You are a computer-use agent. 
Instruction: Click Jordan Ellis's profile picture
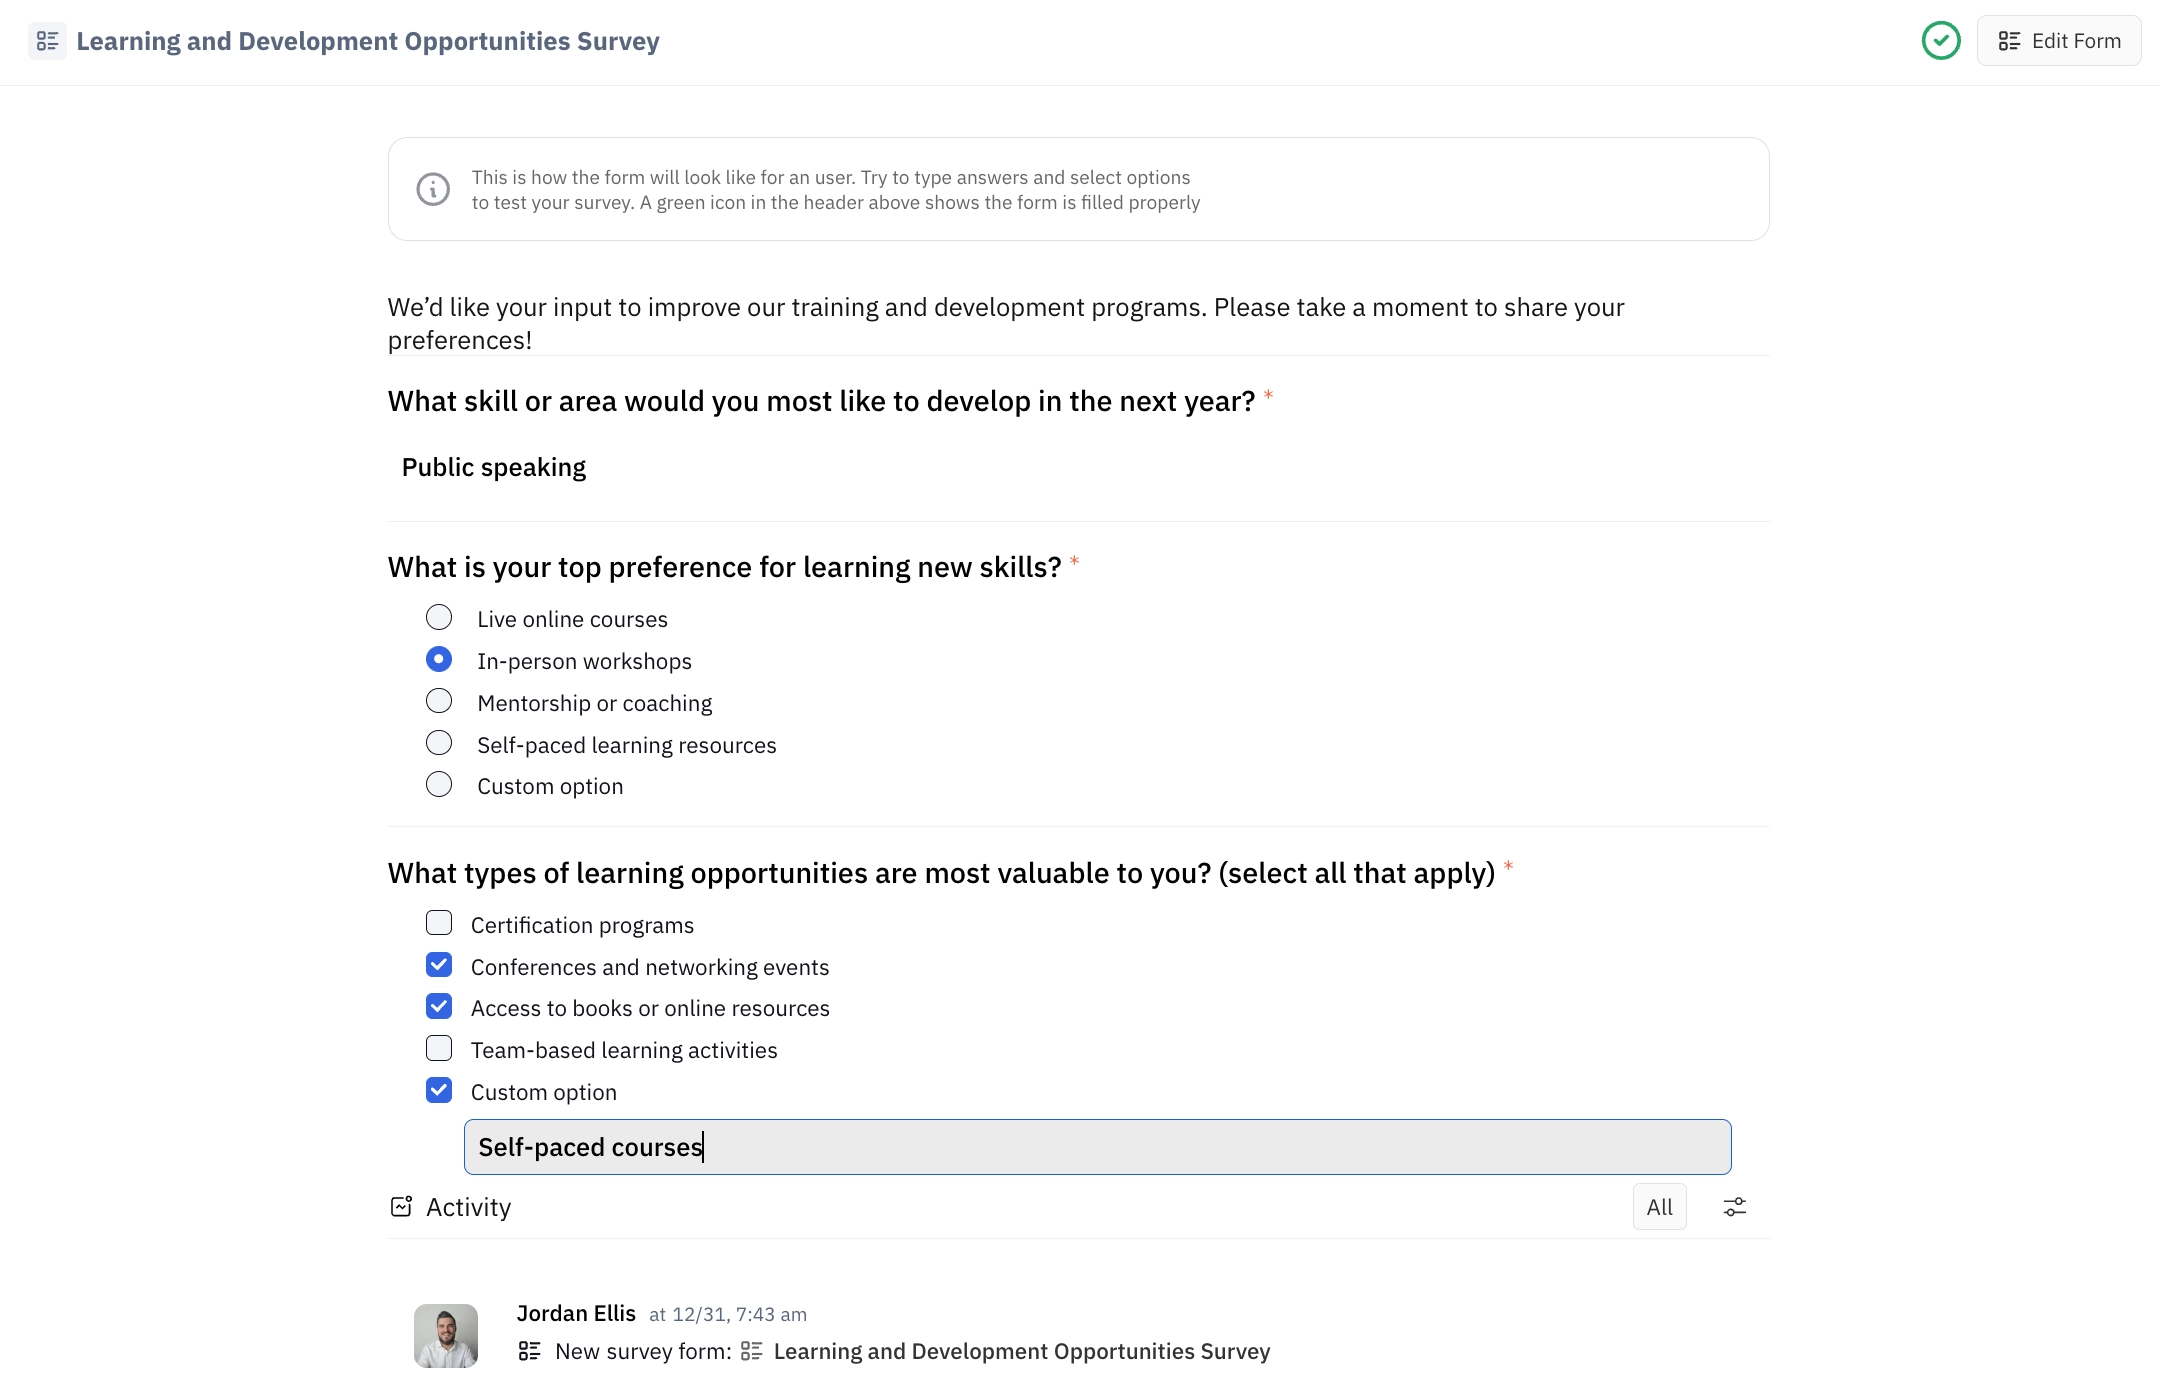point(445,1334)
